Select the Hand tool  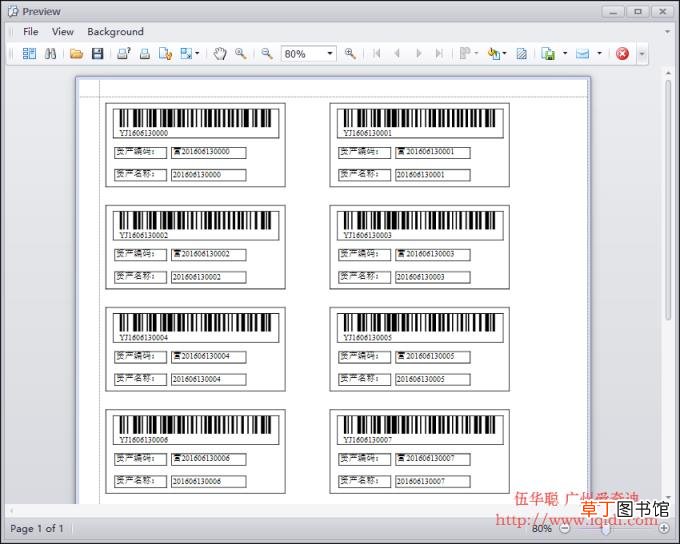(220, 54)
